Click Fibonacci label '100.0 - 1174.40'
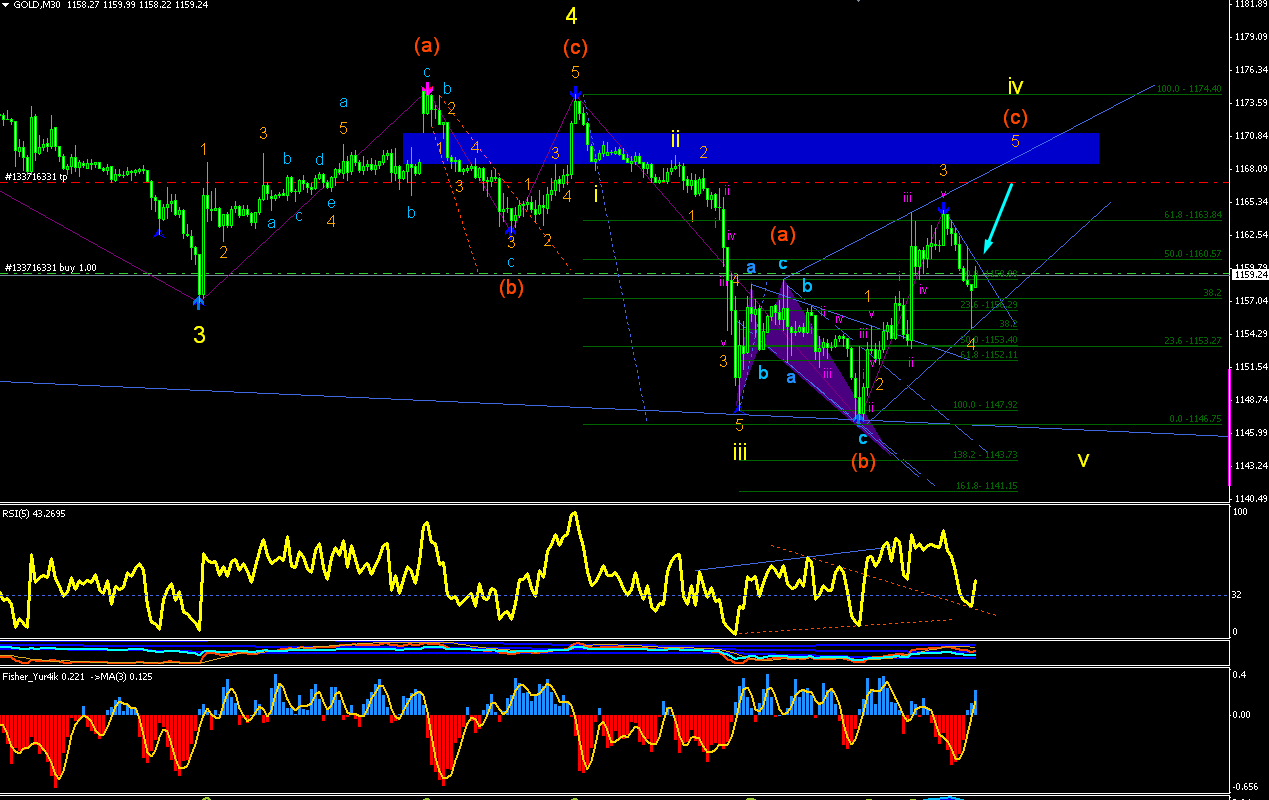 click(1189, 89)
